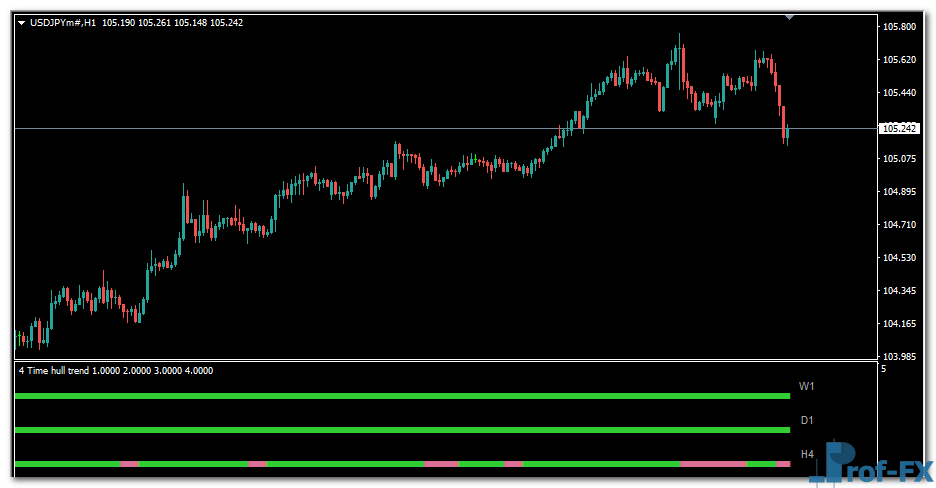Click the 104.895 price axis label
Screen dimensions: 936x488
pyautogui.click(x=900, y=192)
